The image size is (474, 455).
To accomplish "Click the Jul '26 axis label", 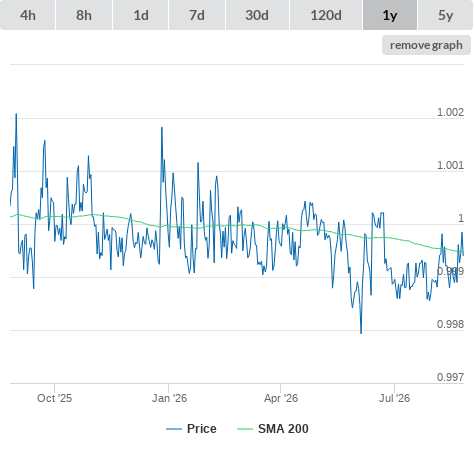I will [x=394, y=398].
